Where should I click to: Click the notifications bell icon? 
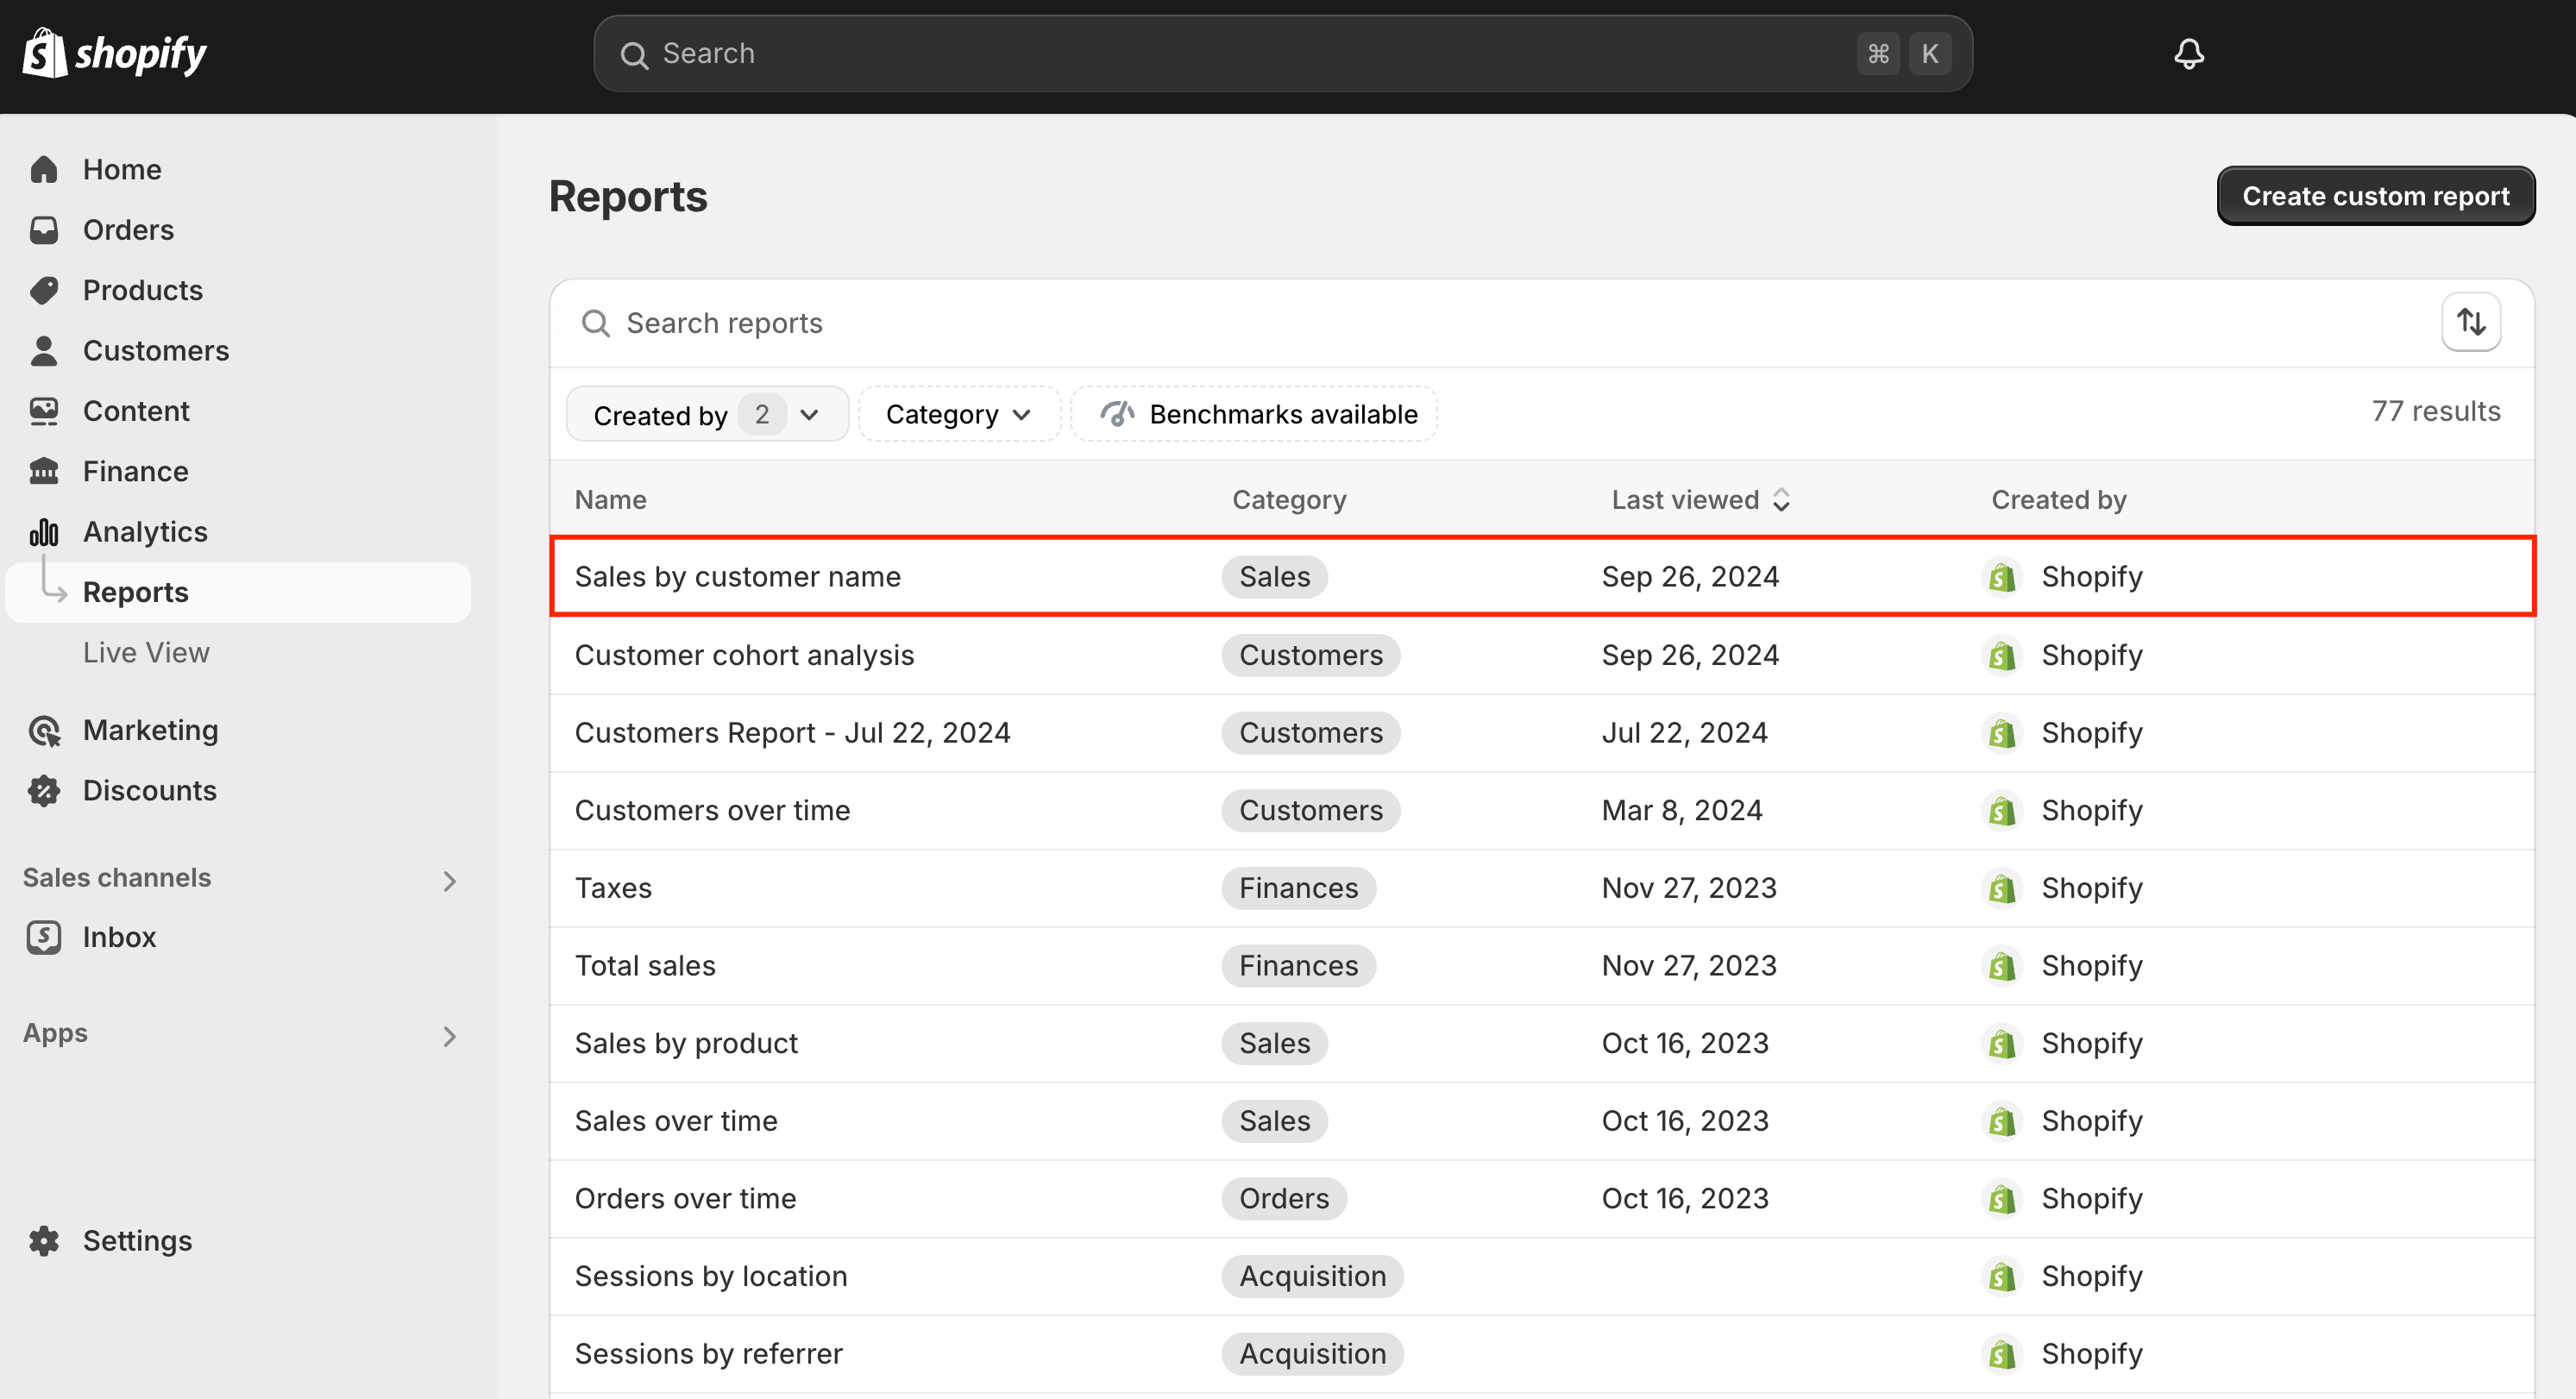pyautogui.click(x=2188, y=54)
